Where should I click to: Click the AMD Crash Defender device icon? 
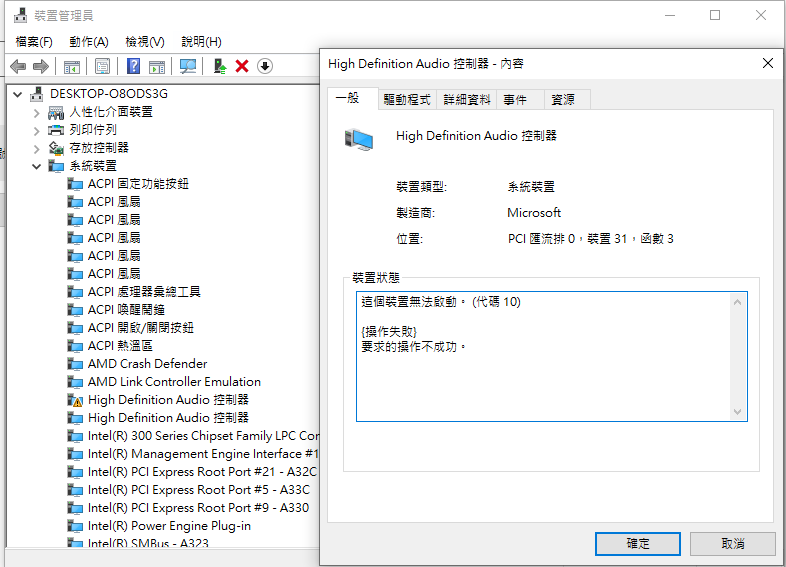click(75, 364)
